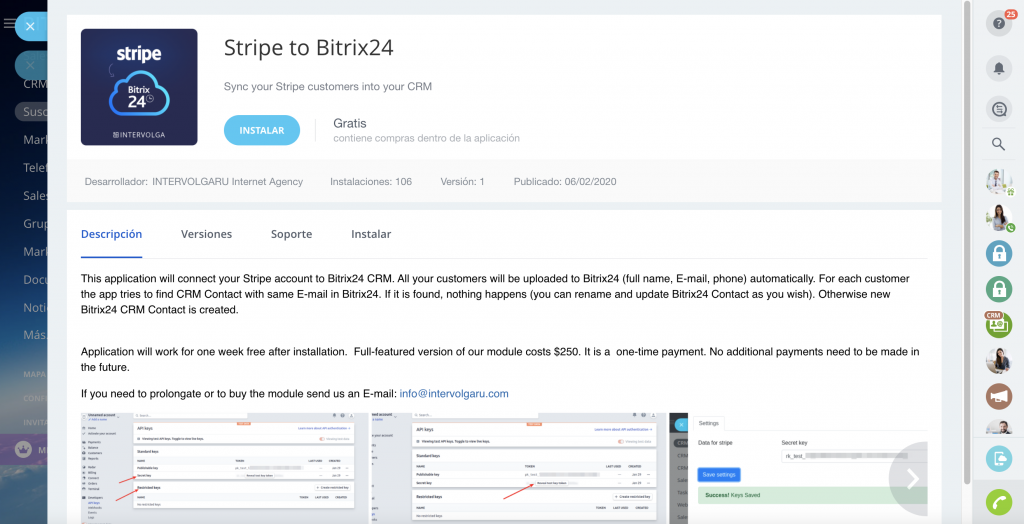
Task: Switch to the Versiones tab
Action: click(x=206, y=234)
